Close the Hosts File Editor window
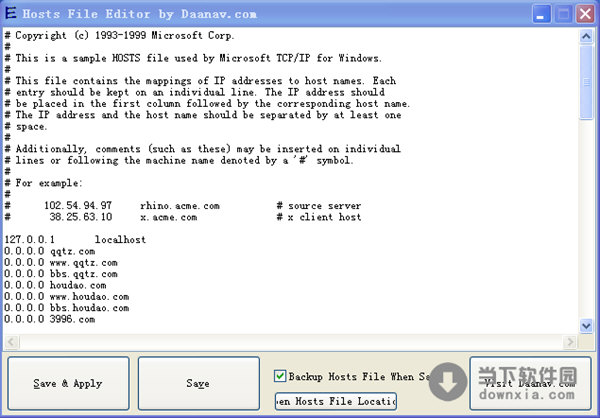600x418 pixels. click(585, 14)
